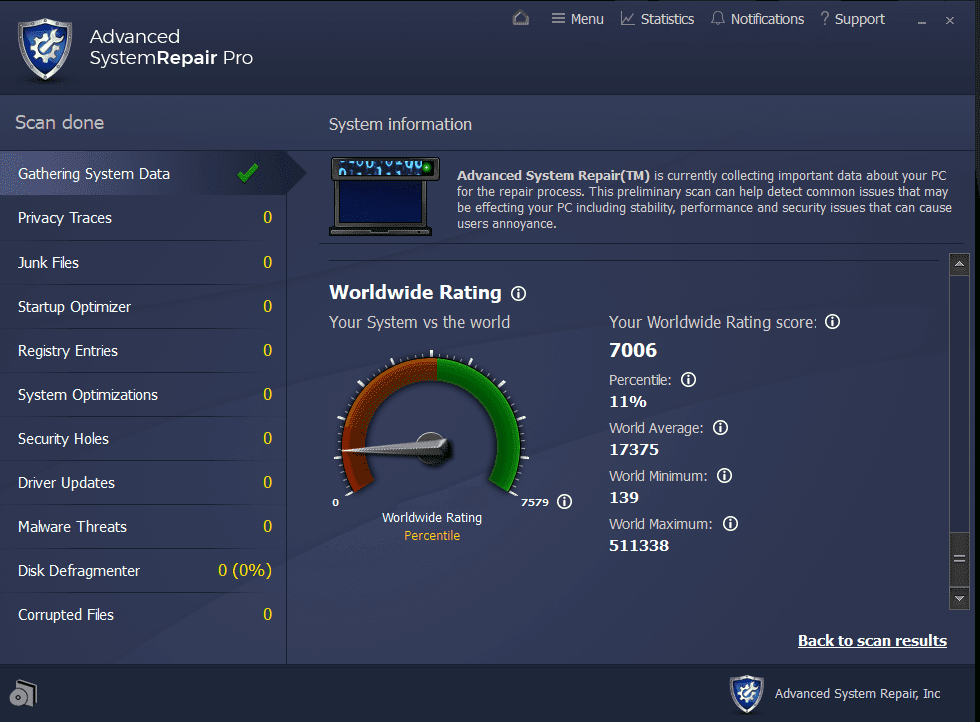Click info icon next to Worldwide Rating score

pos(832,322)
